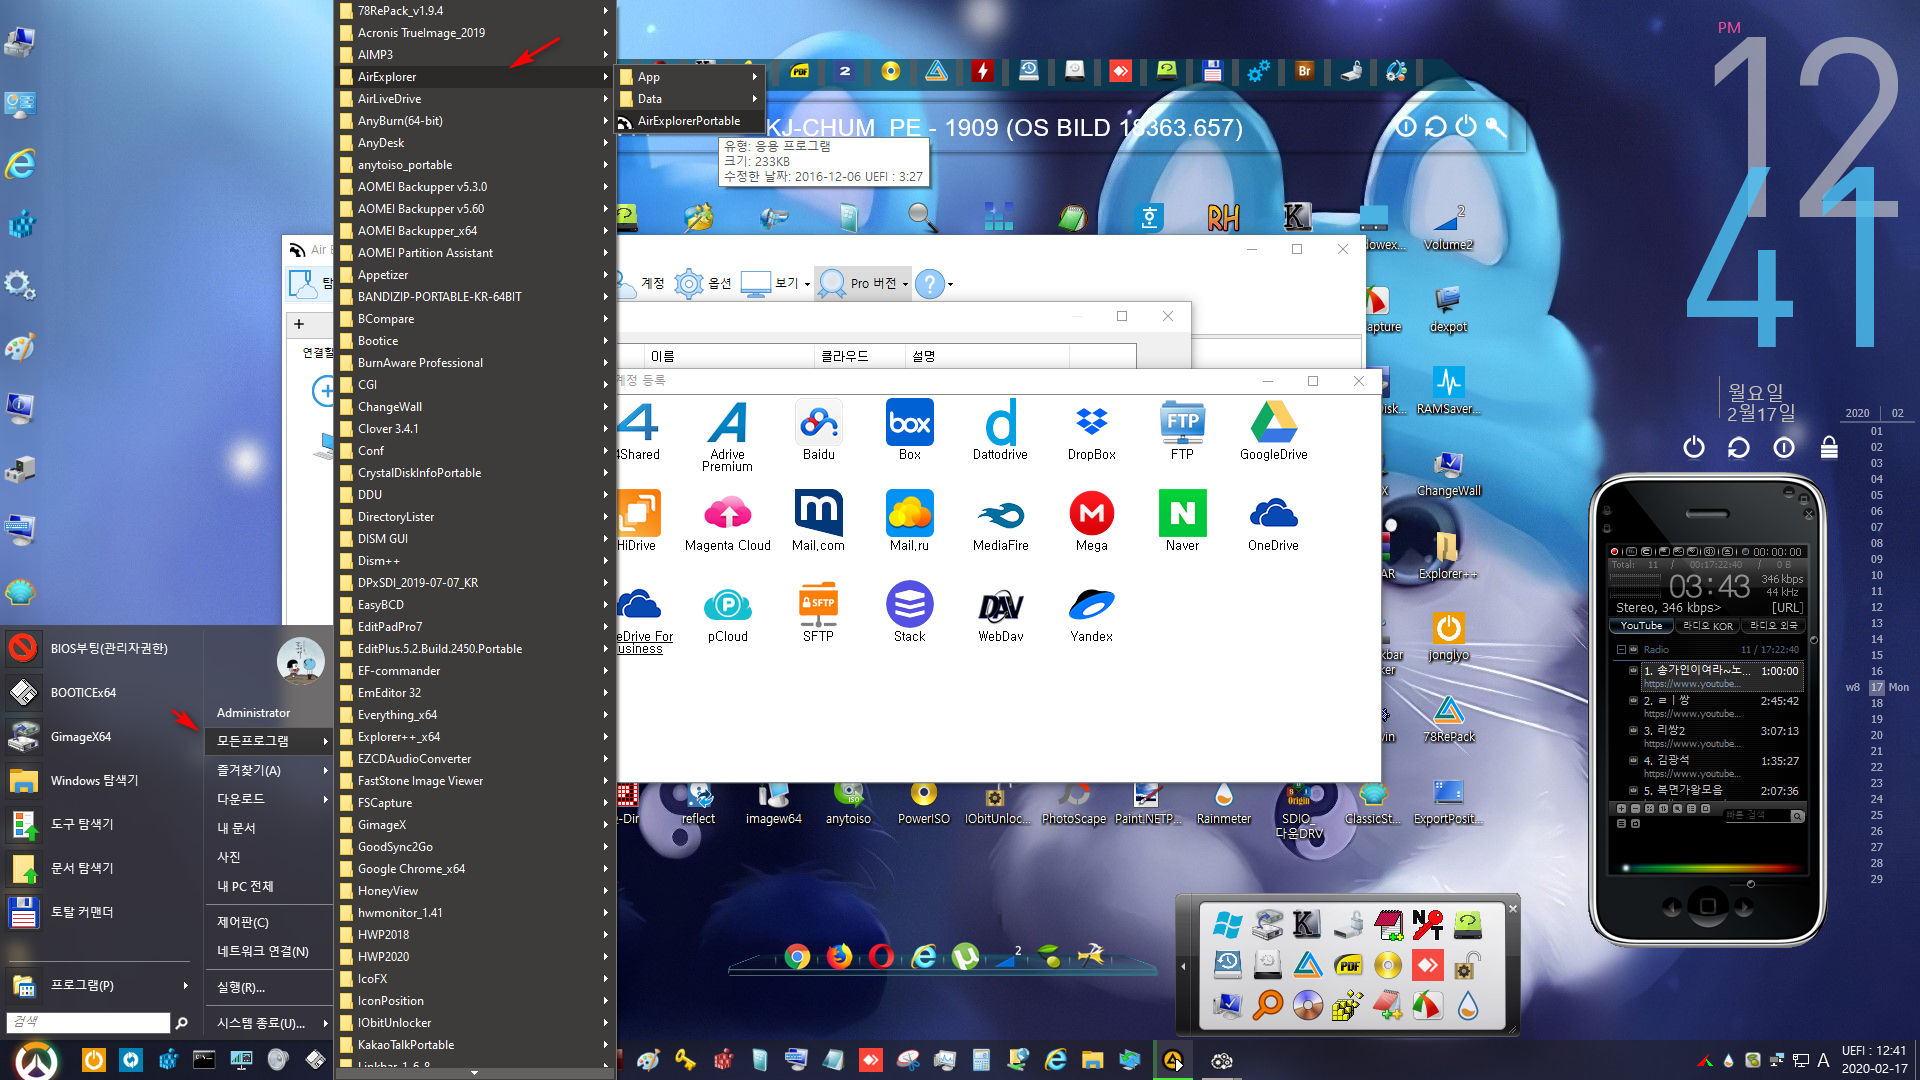Select the DropBox cloud icon

[x=1091, y=430]
